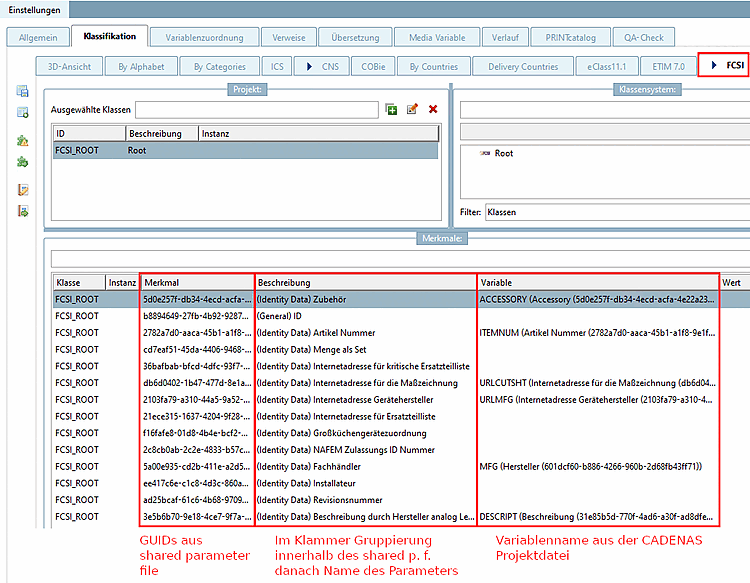750x583 pixels.
Task: Switch to the Variablenzuordnung tab
Action: pos(204,38)
